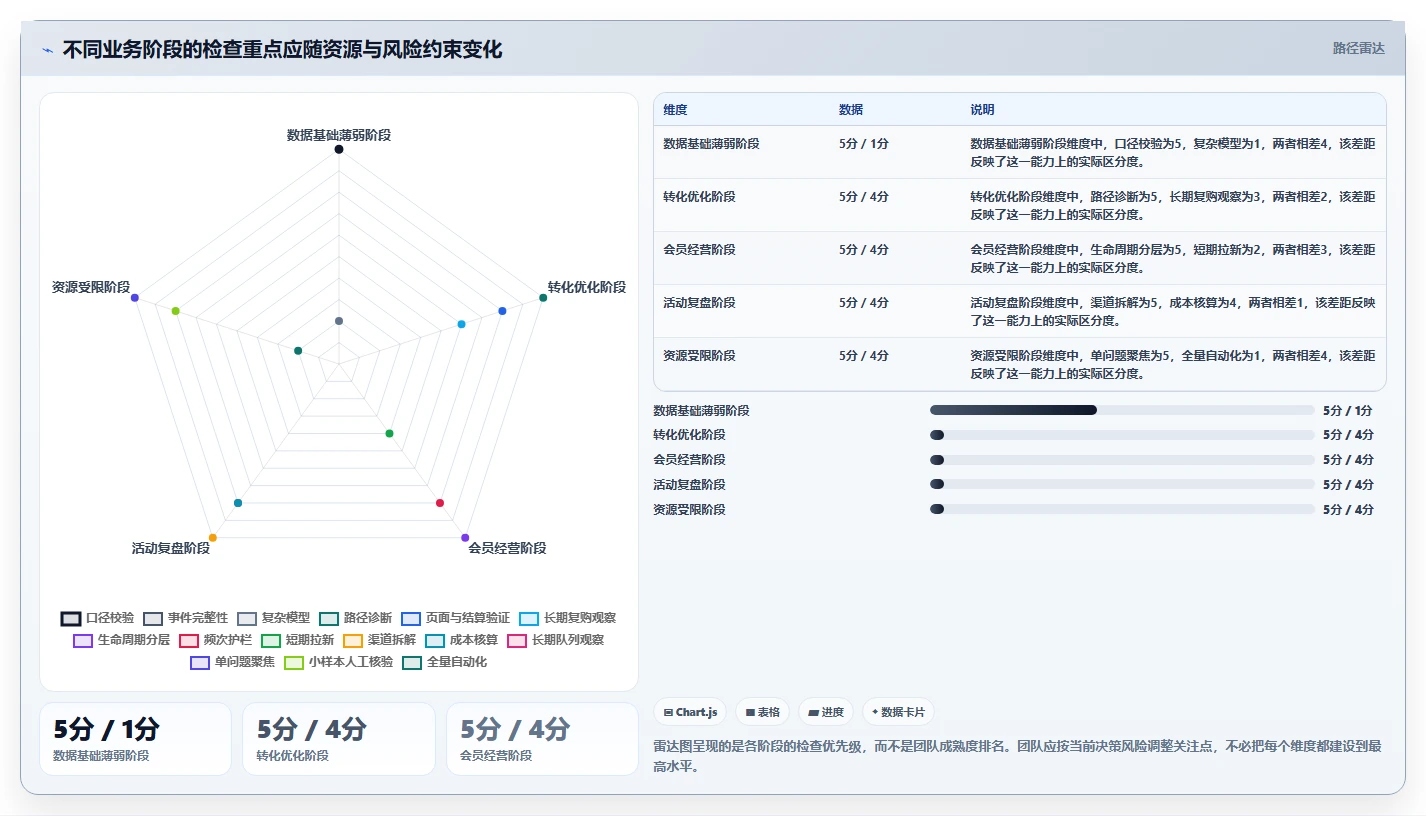The width and height of the screenshot is (1426, 816).
Task: Click the red data point on the radar
Action: point(440,503)
